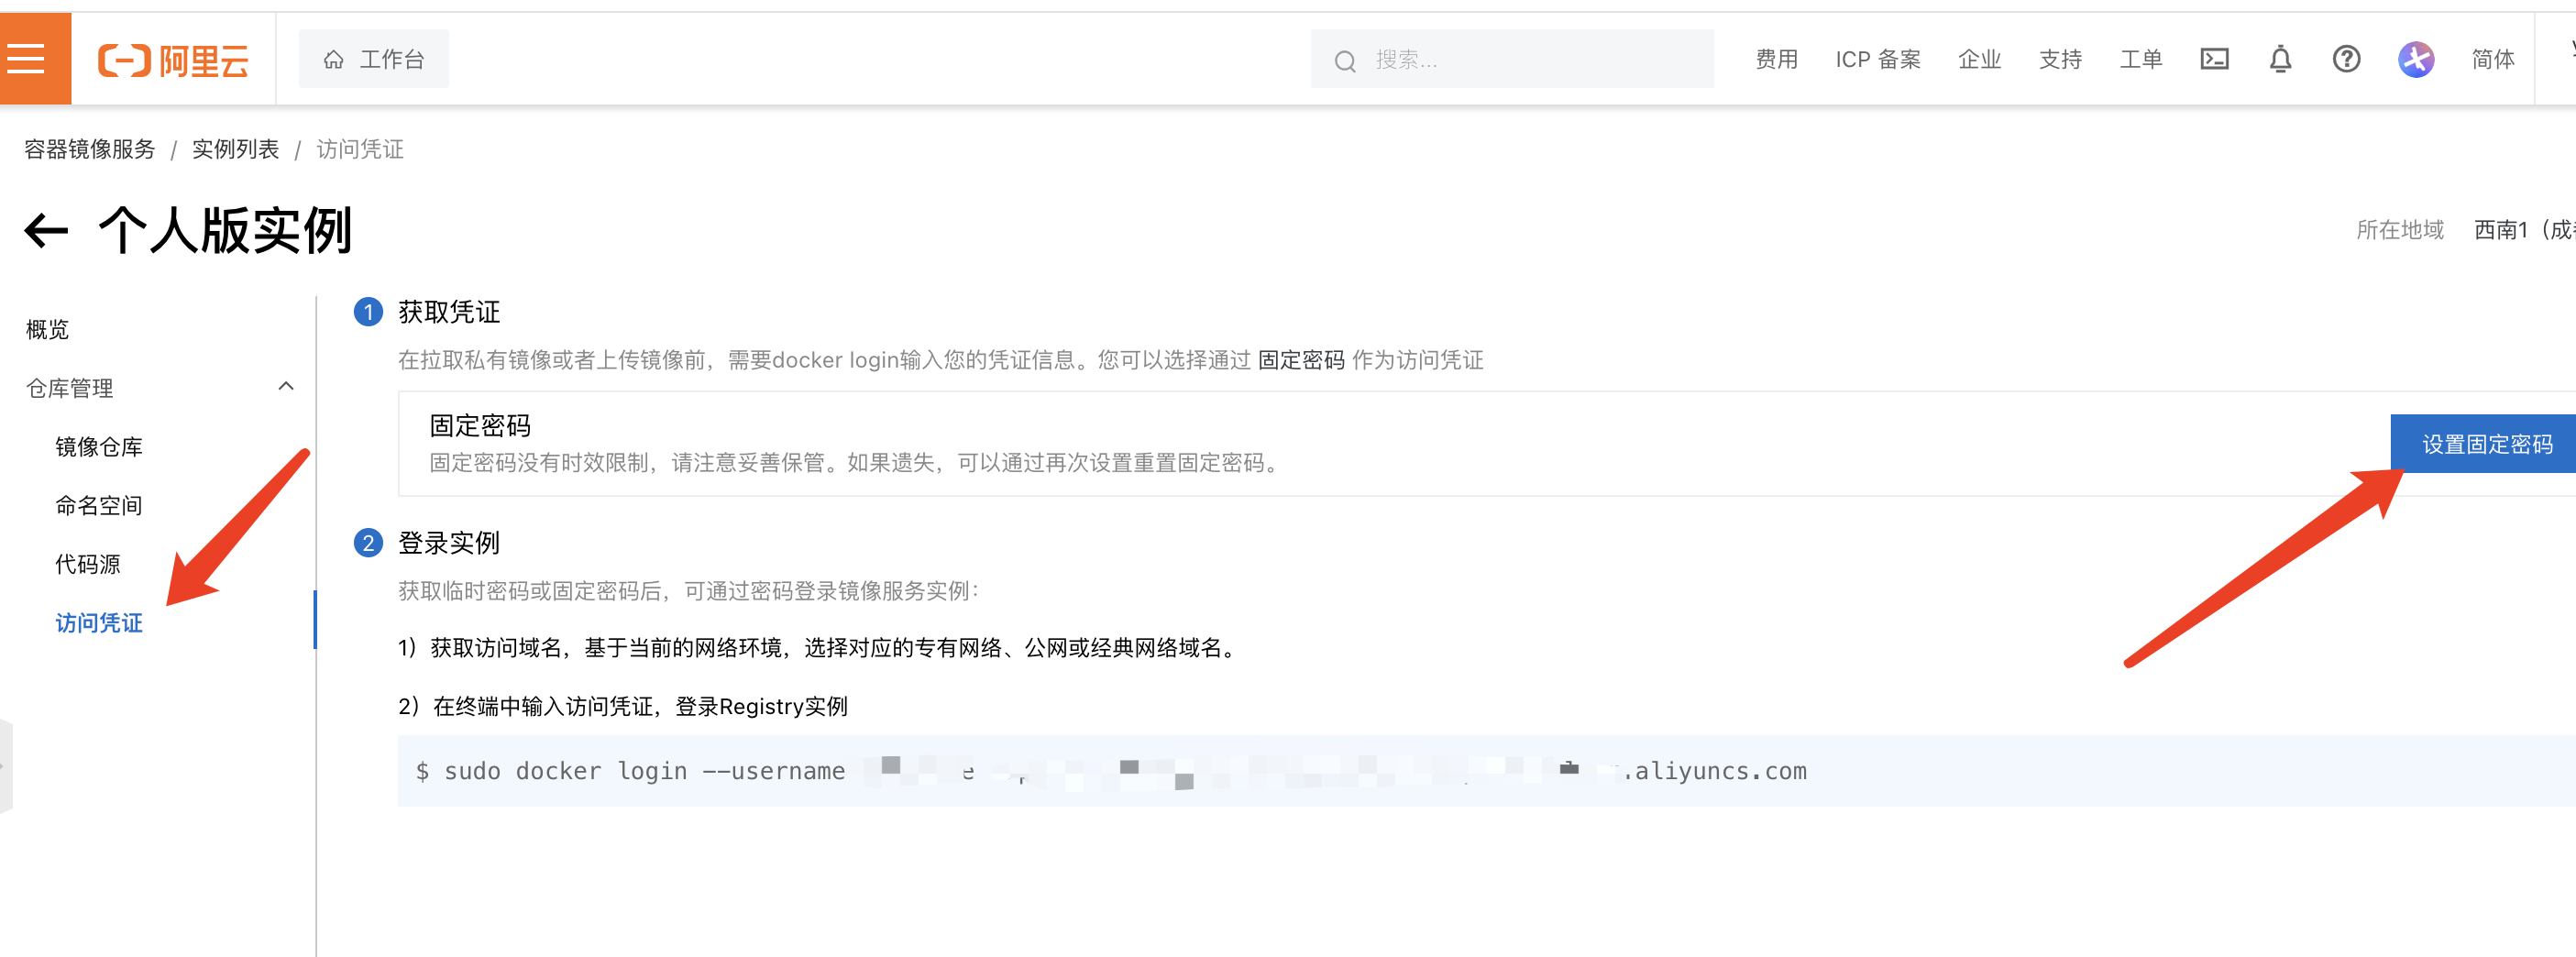Viewport: 2576px width, 957px height.
Task: Click the back arrow beside 个人版实例
Action: [46, 231]
